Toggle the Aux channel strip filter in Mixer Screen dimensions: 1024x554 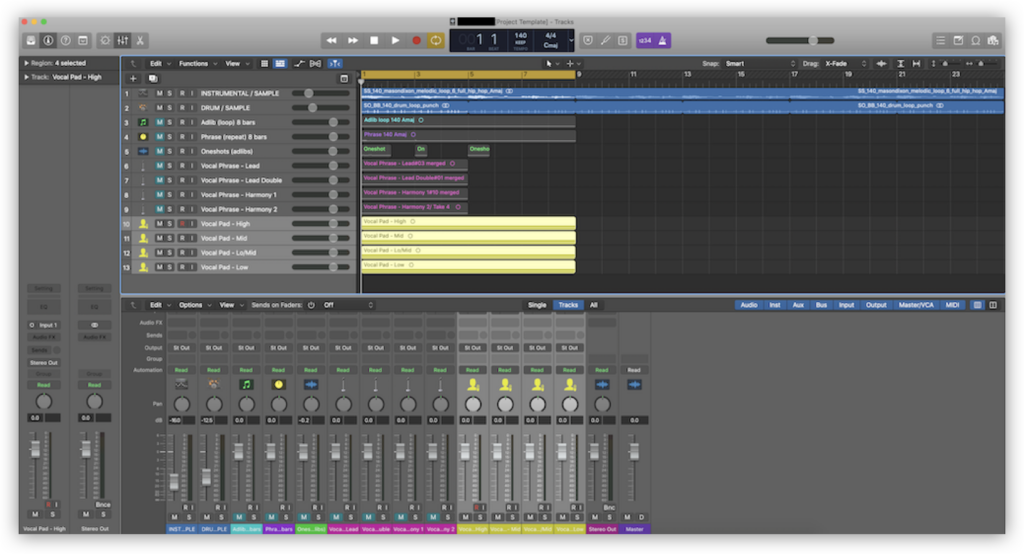click(x=798, y=305)
